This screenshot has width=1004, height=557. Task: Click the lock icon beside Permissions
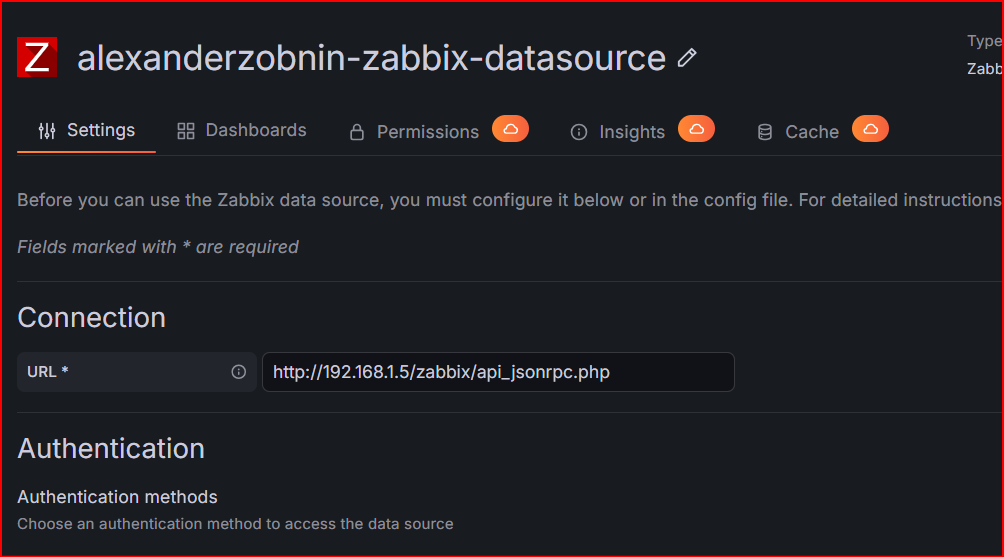[x=357, y=132]
